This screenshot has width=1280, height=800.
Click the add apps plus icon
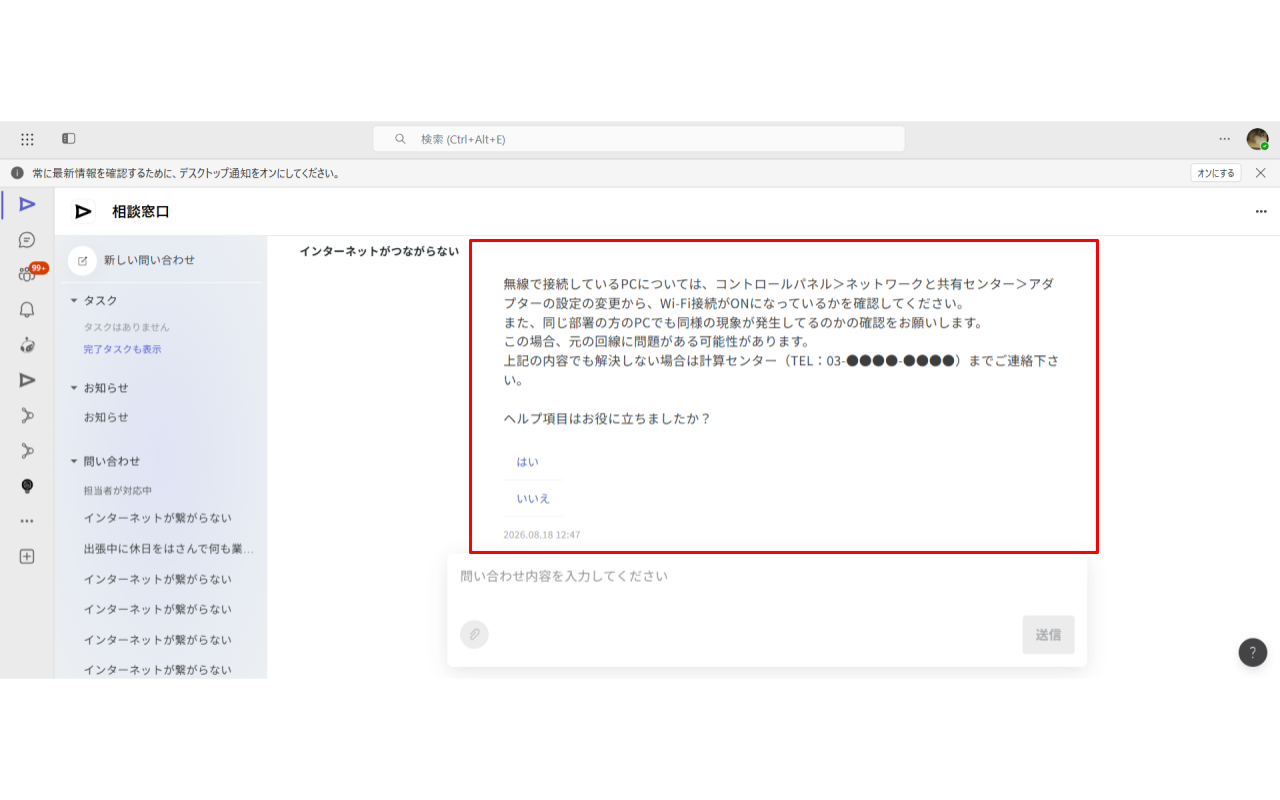click(x=27, y=556)
